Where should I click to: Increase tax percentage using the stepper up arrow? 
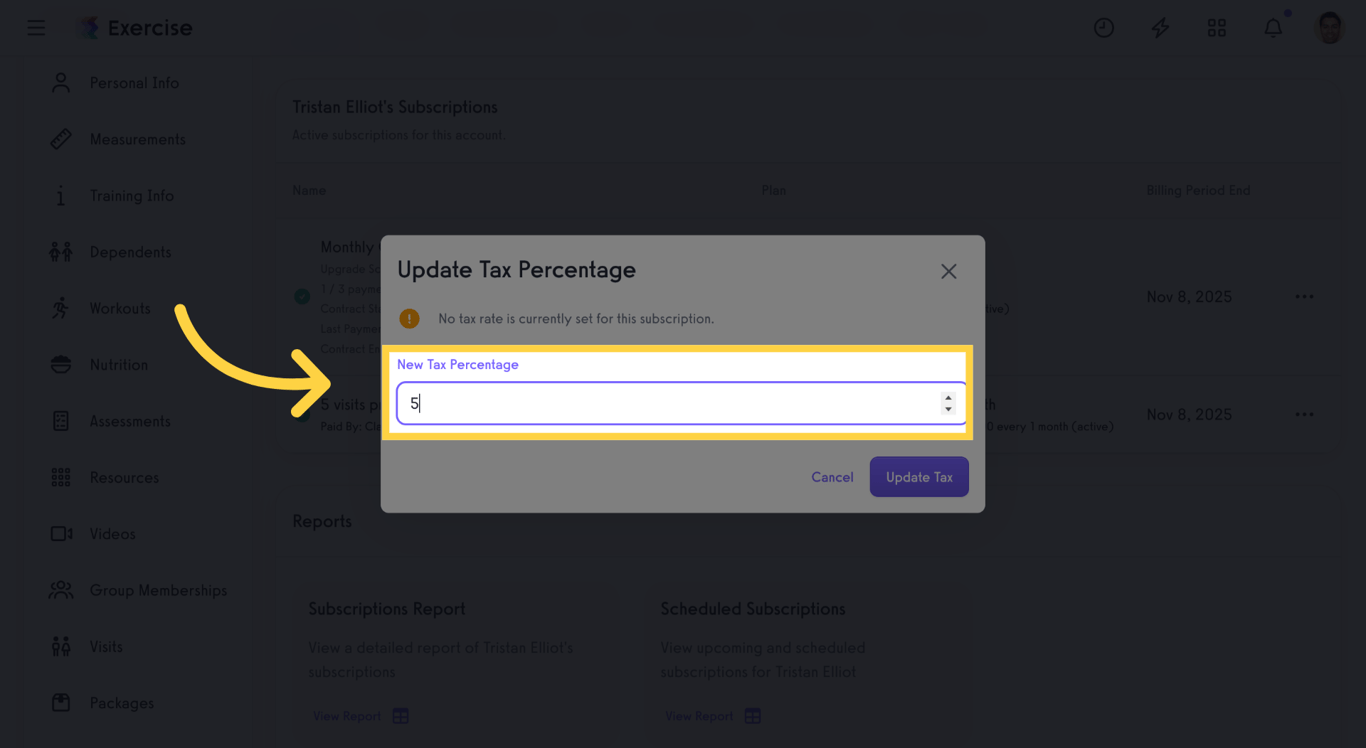(948, 398)
